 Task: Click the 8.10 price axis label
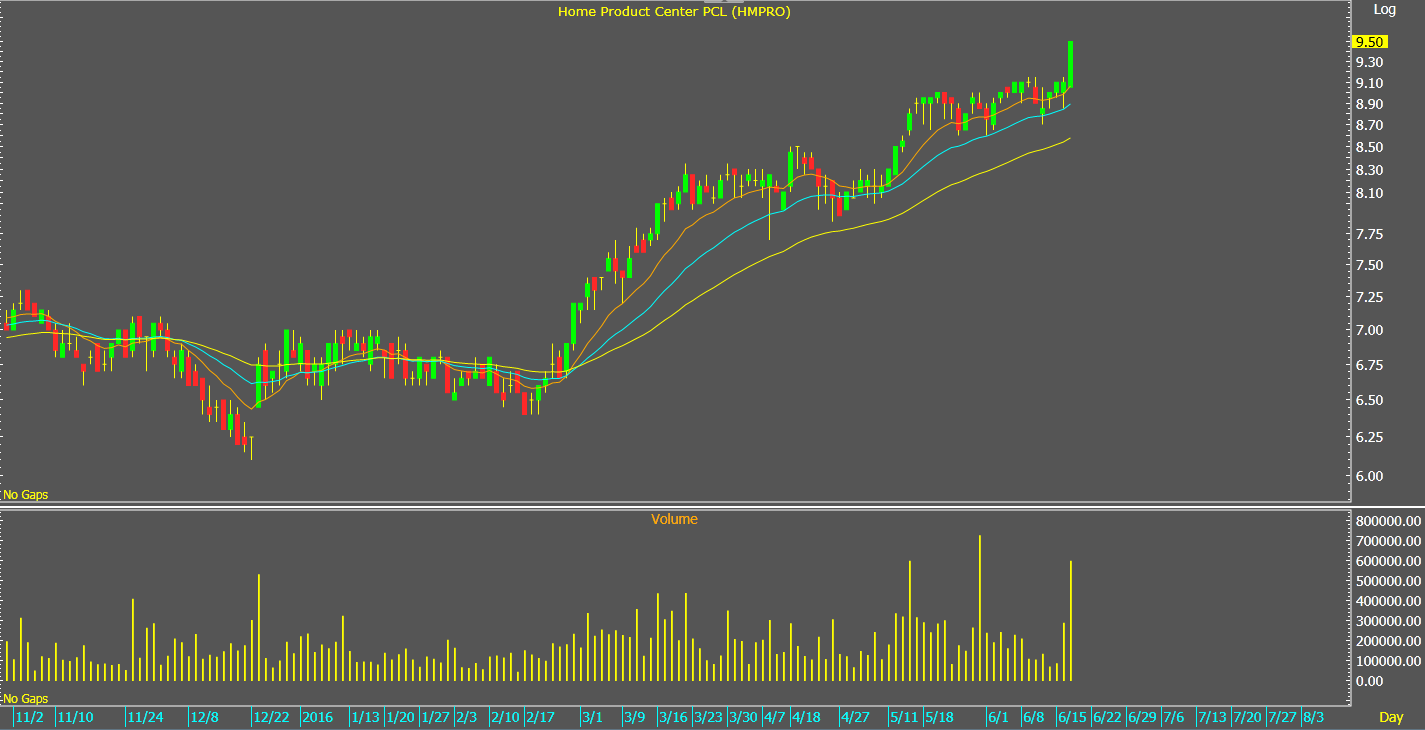(x=1369, y=193)
